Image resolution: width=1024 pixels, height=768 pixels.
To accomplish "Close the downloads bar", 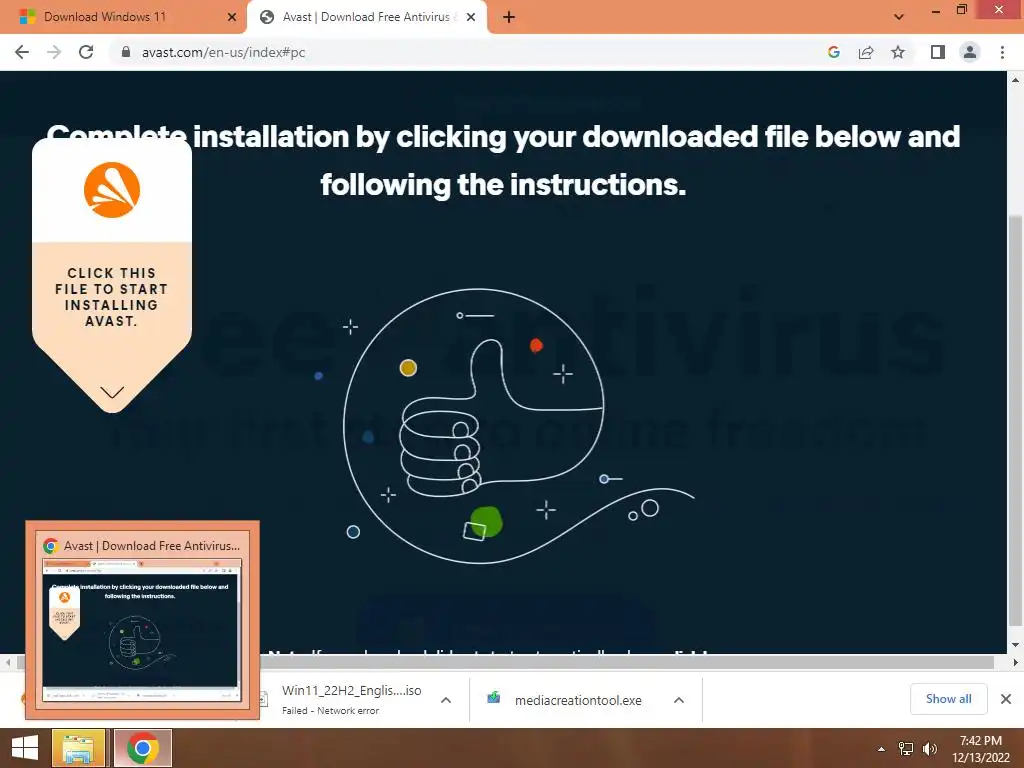I will click(1006, 699).
